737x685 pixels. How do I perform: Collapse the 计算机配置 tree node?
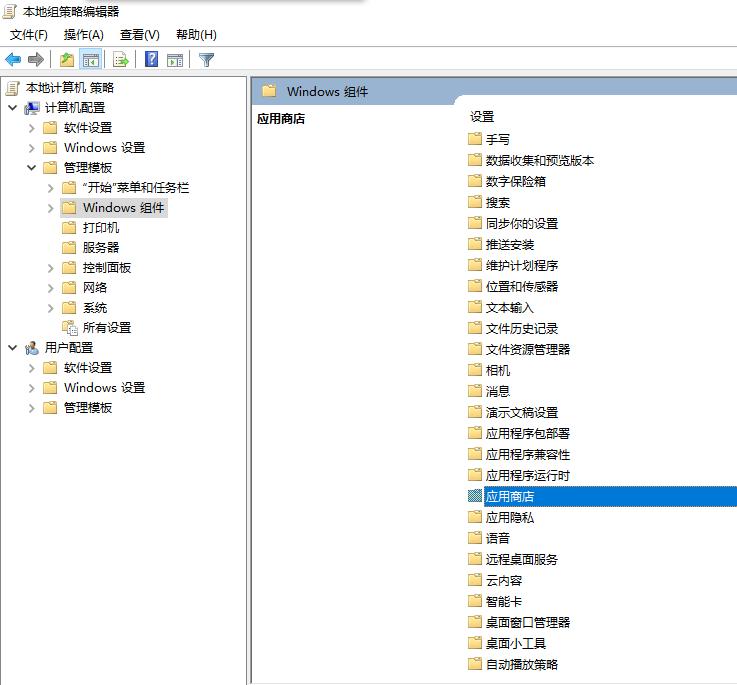tap(13, 108)
